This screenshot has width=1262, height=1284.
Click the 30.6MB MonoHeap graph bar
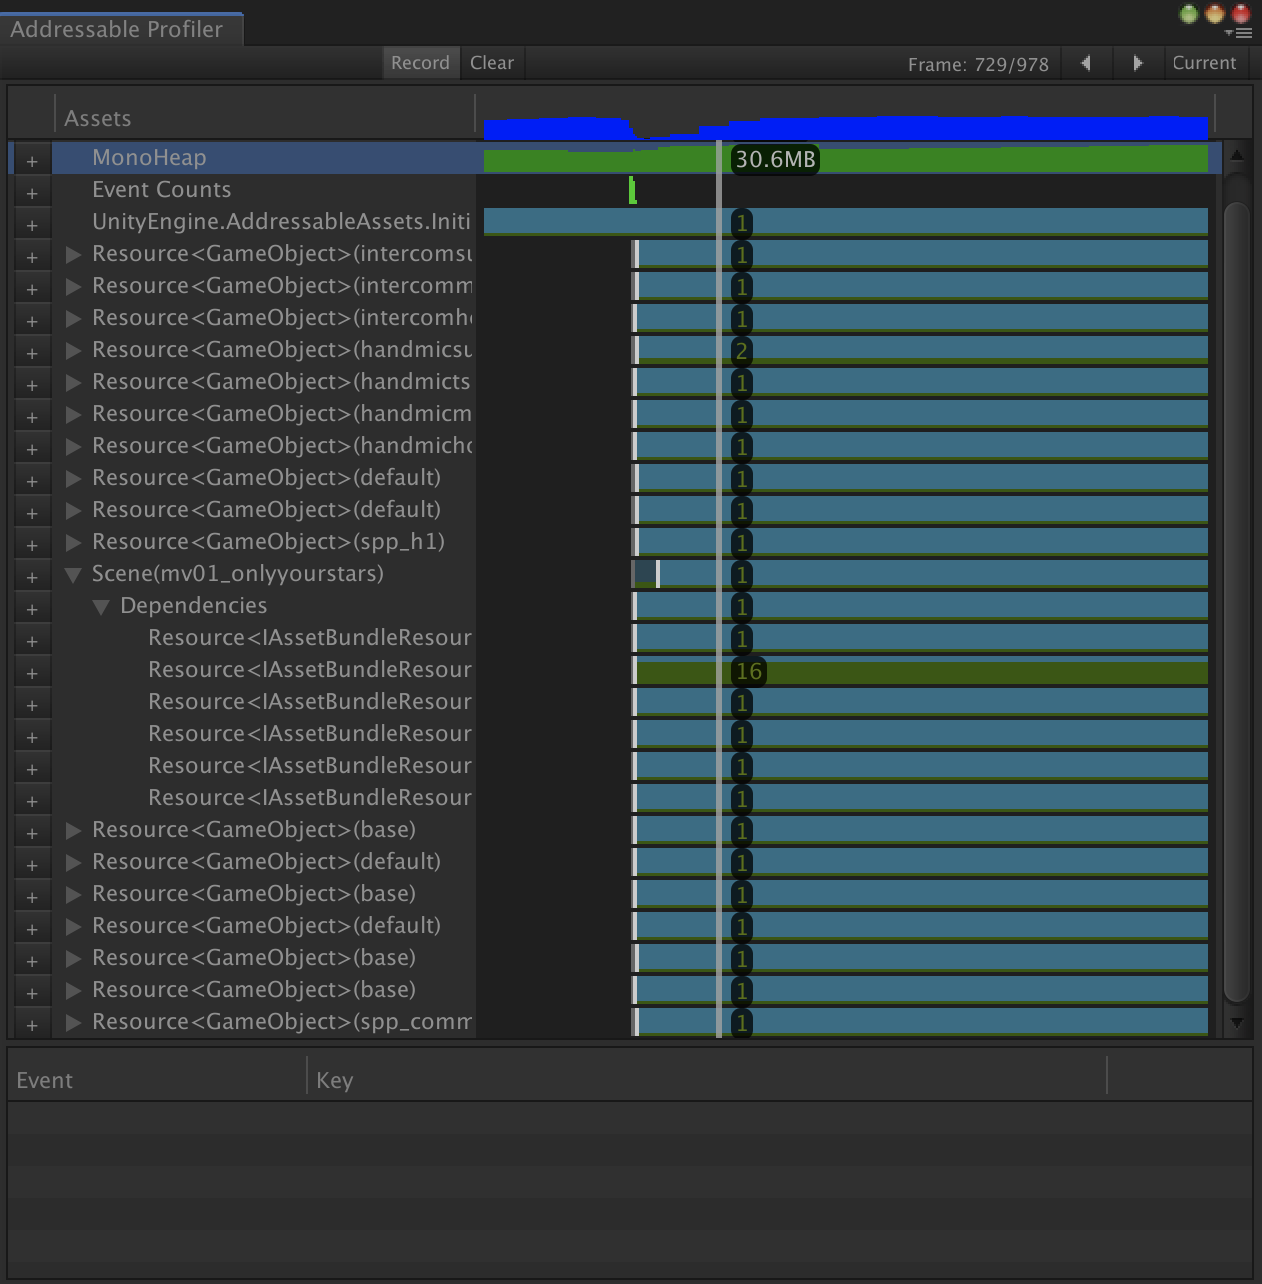(775, 159)
